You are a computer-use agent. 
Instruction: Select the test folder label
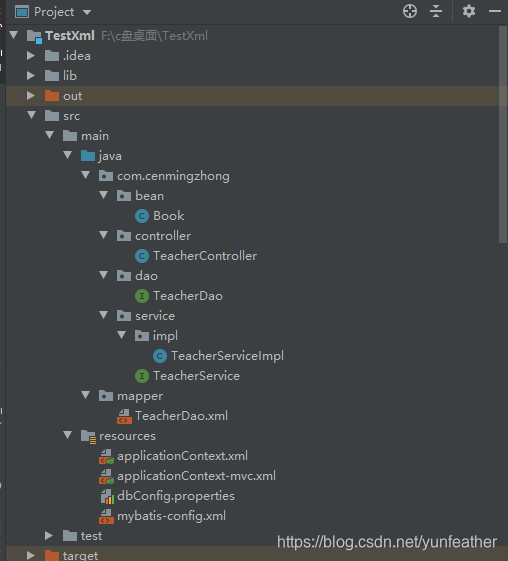point(91,536)
